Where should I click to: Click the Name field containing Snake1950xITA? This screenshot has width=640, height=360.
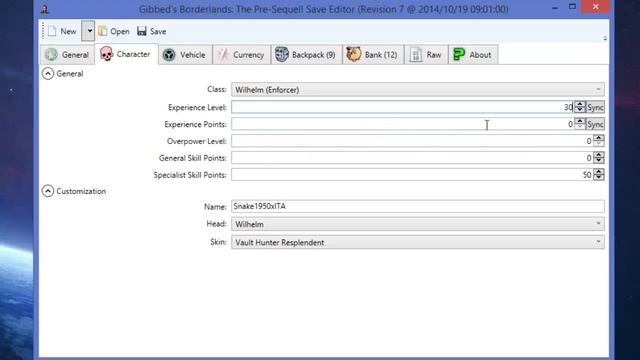tap(418, 206)
